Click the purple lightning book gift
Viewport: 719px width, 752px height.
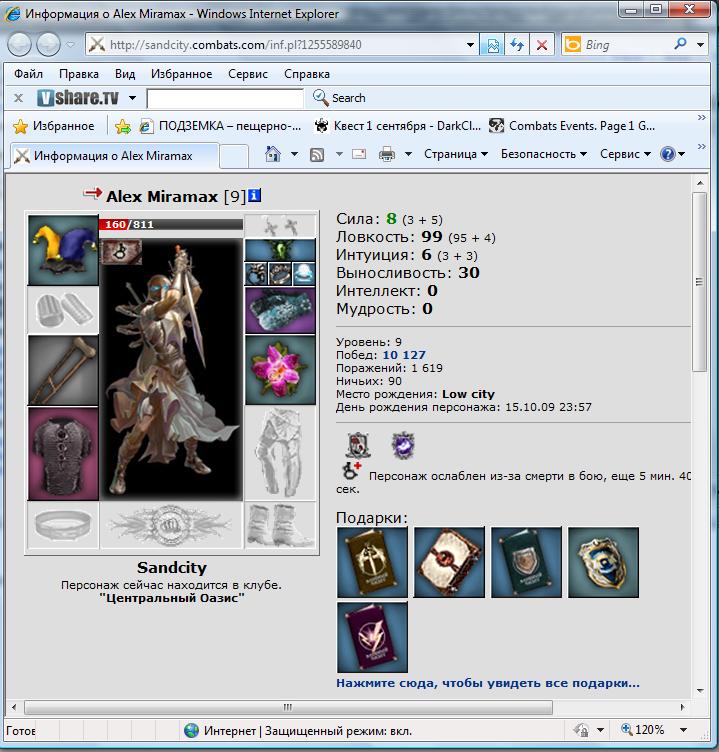tap(372, 637)
